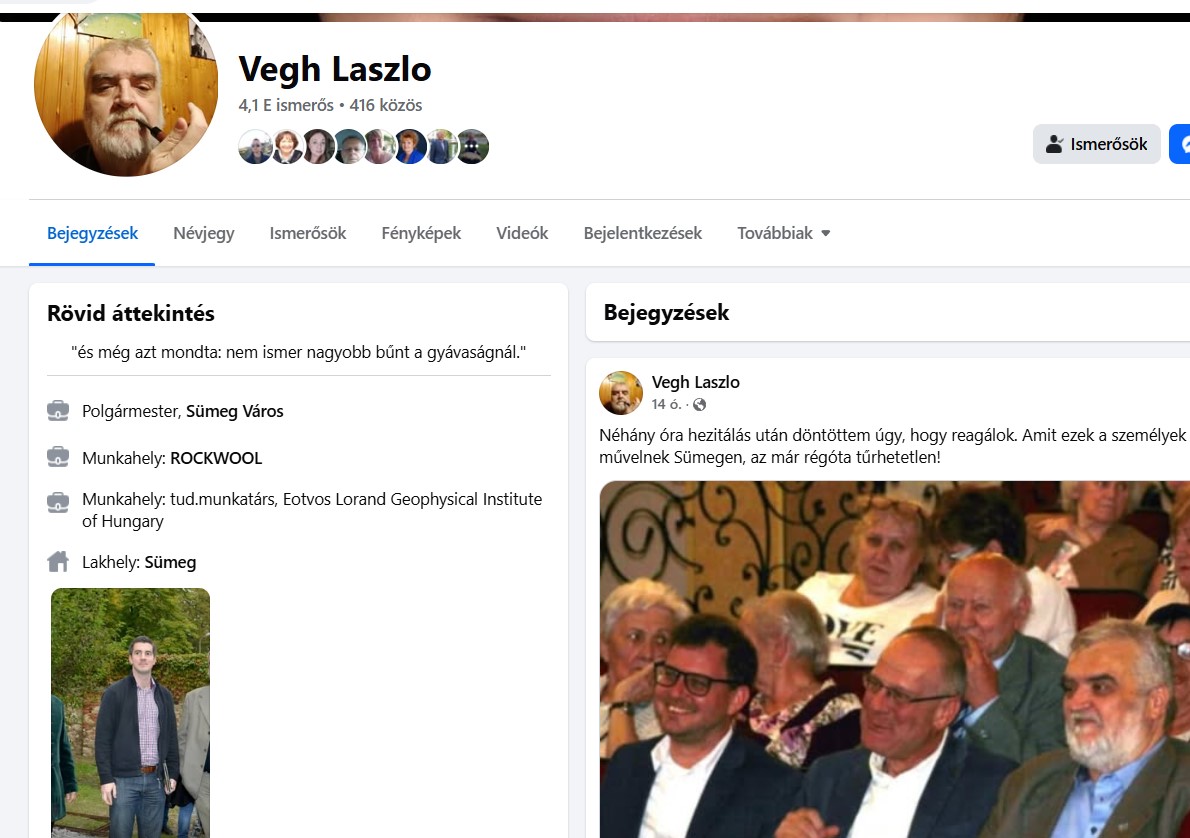Click the briefcase icon beside Munkahely ROCKWOOL
Viewport: 1190px width, 838px height.
point(58,458)
